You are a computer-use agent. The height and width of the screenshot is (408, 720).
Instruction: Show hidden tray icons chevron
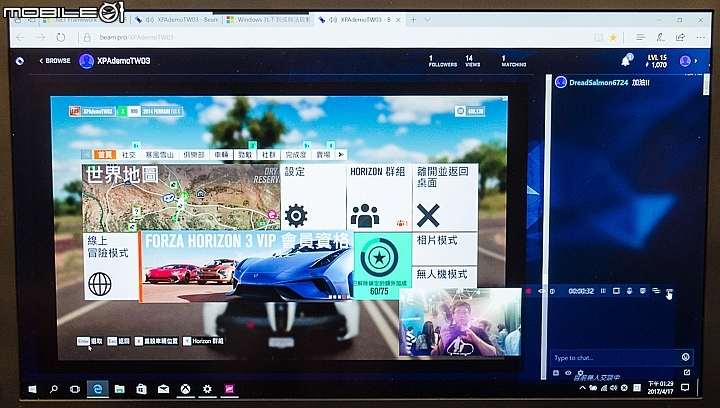tap(582, 388)
